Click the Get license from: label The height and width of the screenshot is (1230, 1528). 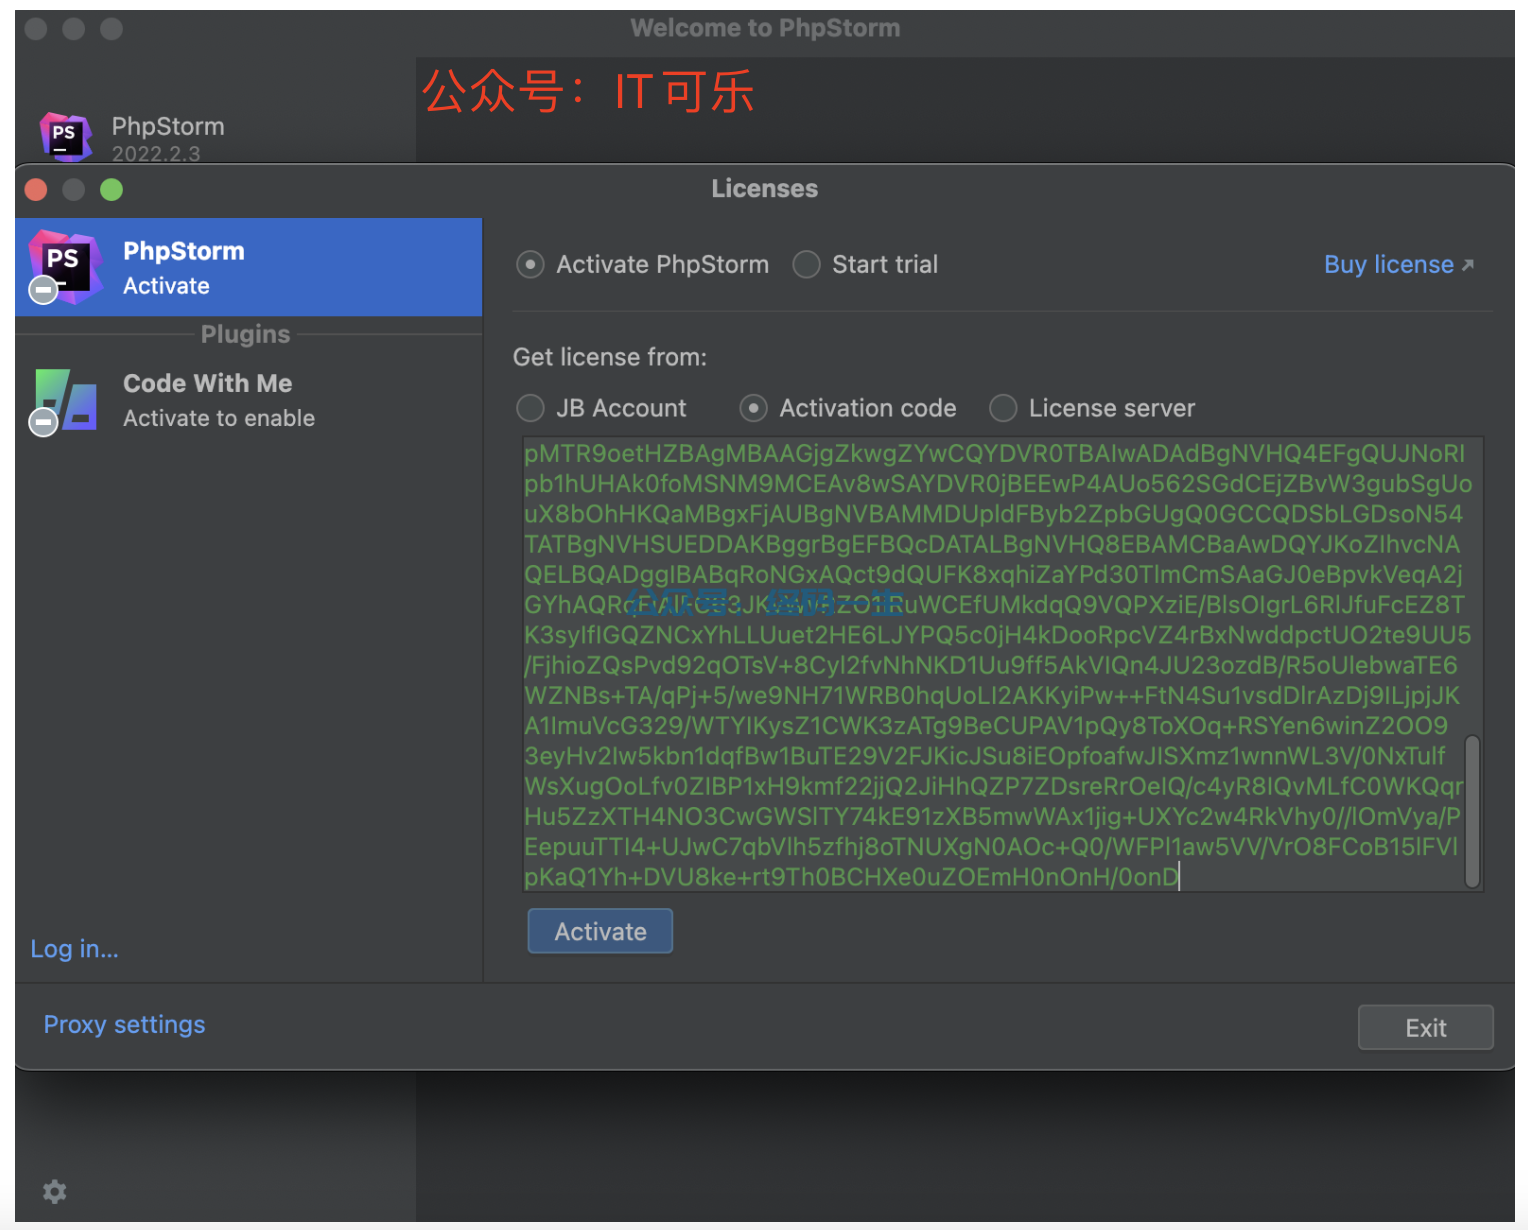point(610,357)
